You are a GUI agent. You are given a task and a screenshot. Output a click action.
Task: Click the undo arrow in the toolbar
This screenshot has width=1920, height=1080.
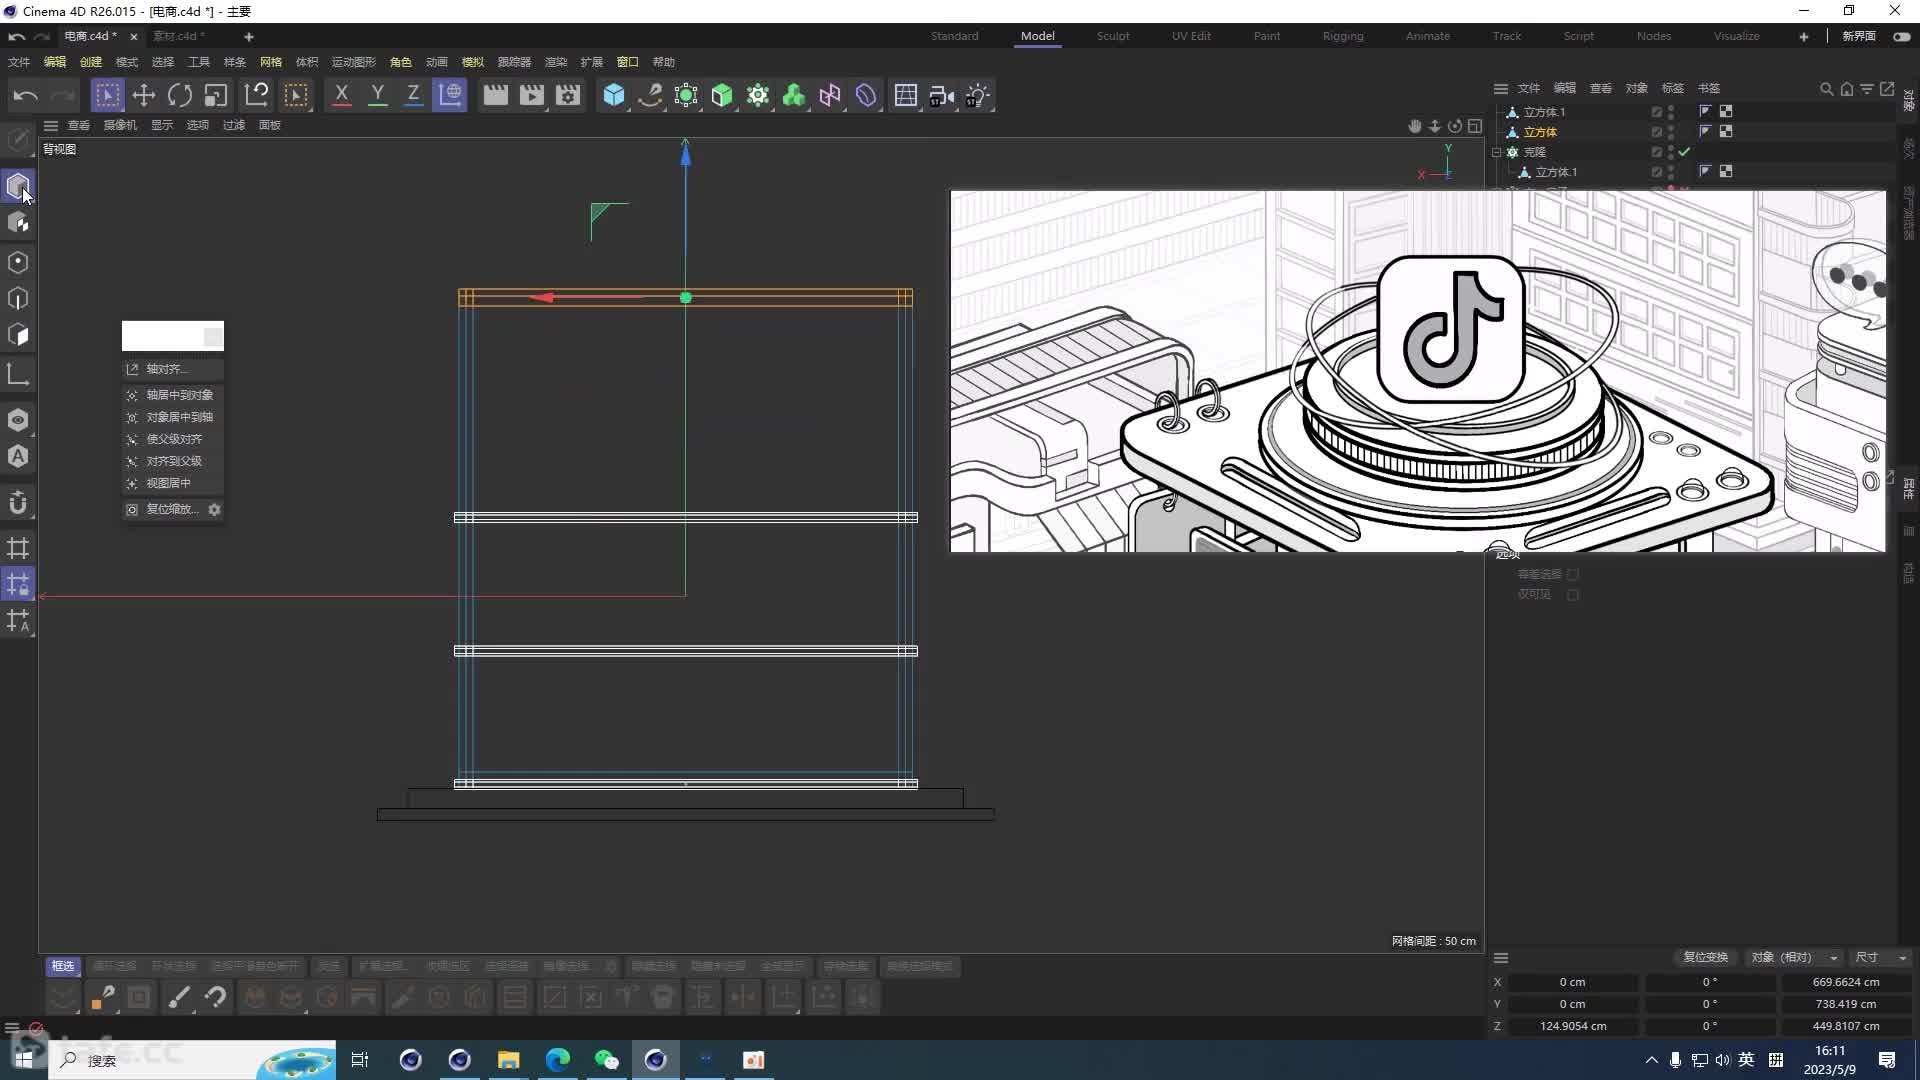[26, 95]
